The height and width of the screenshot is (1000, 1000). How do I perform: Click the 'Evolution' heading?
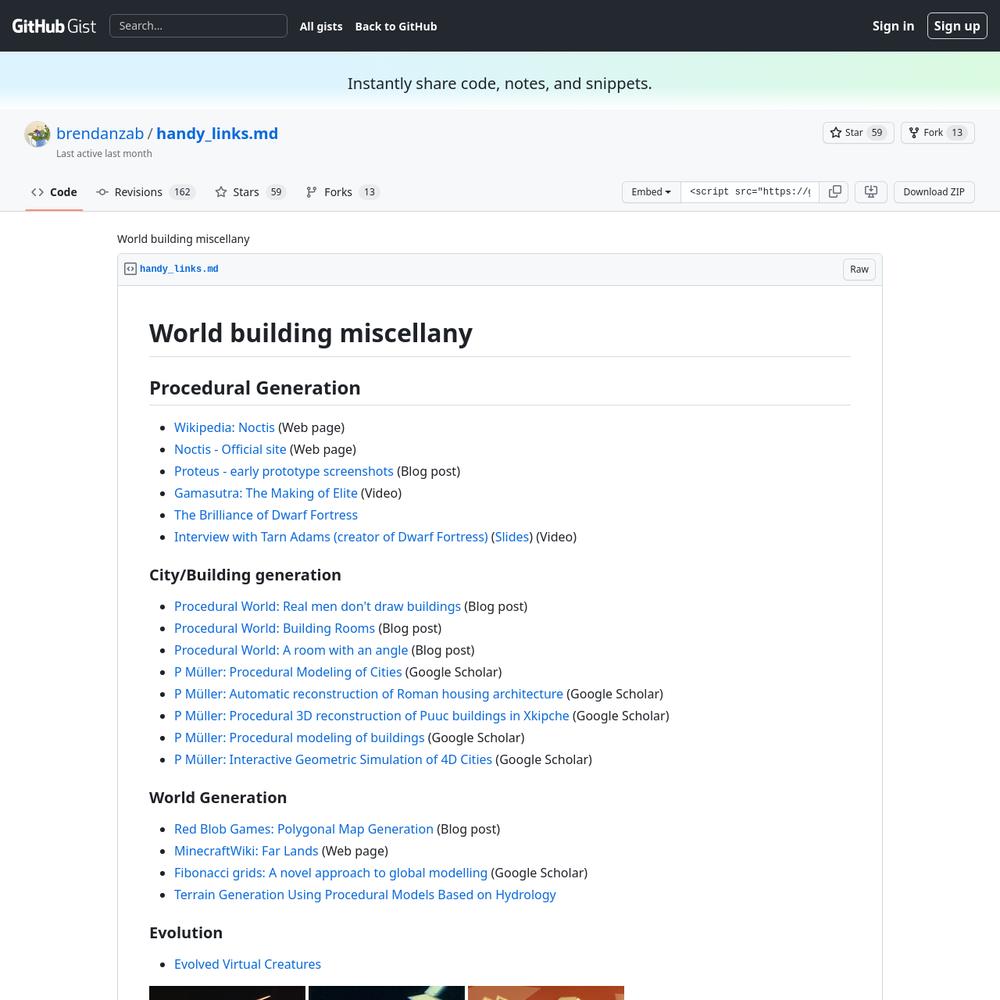pyautogui.click(x=186, y=933)
